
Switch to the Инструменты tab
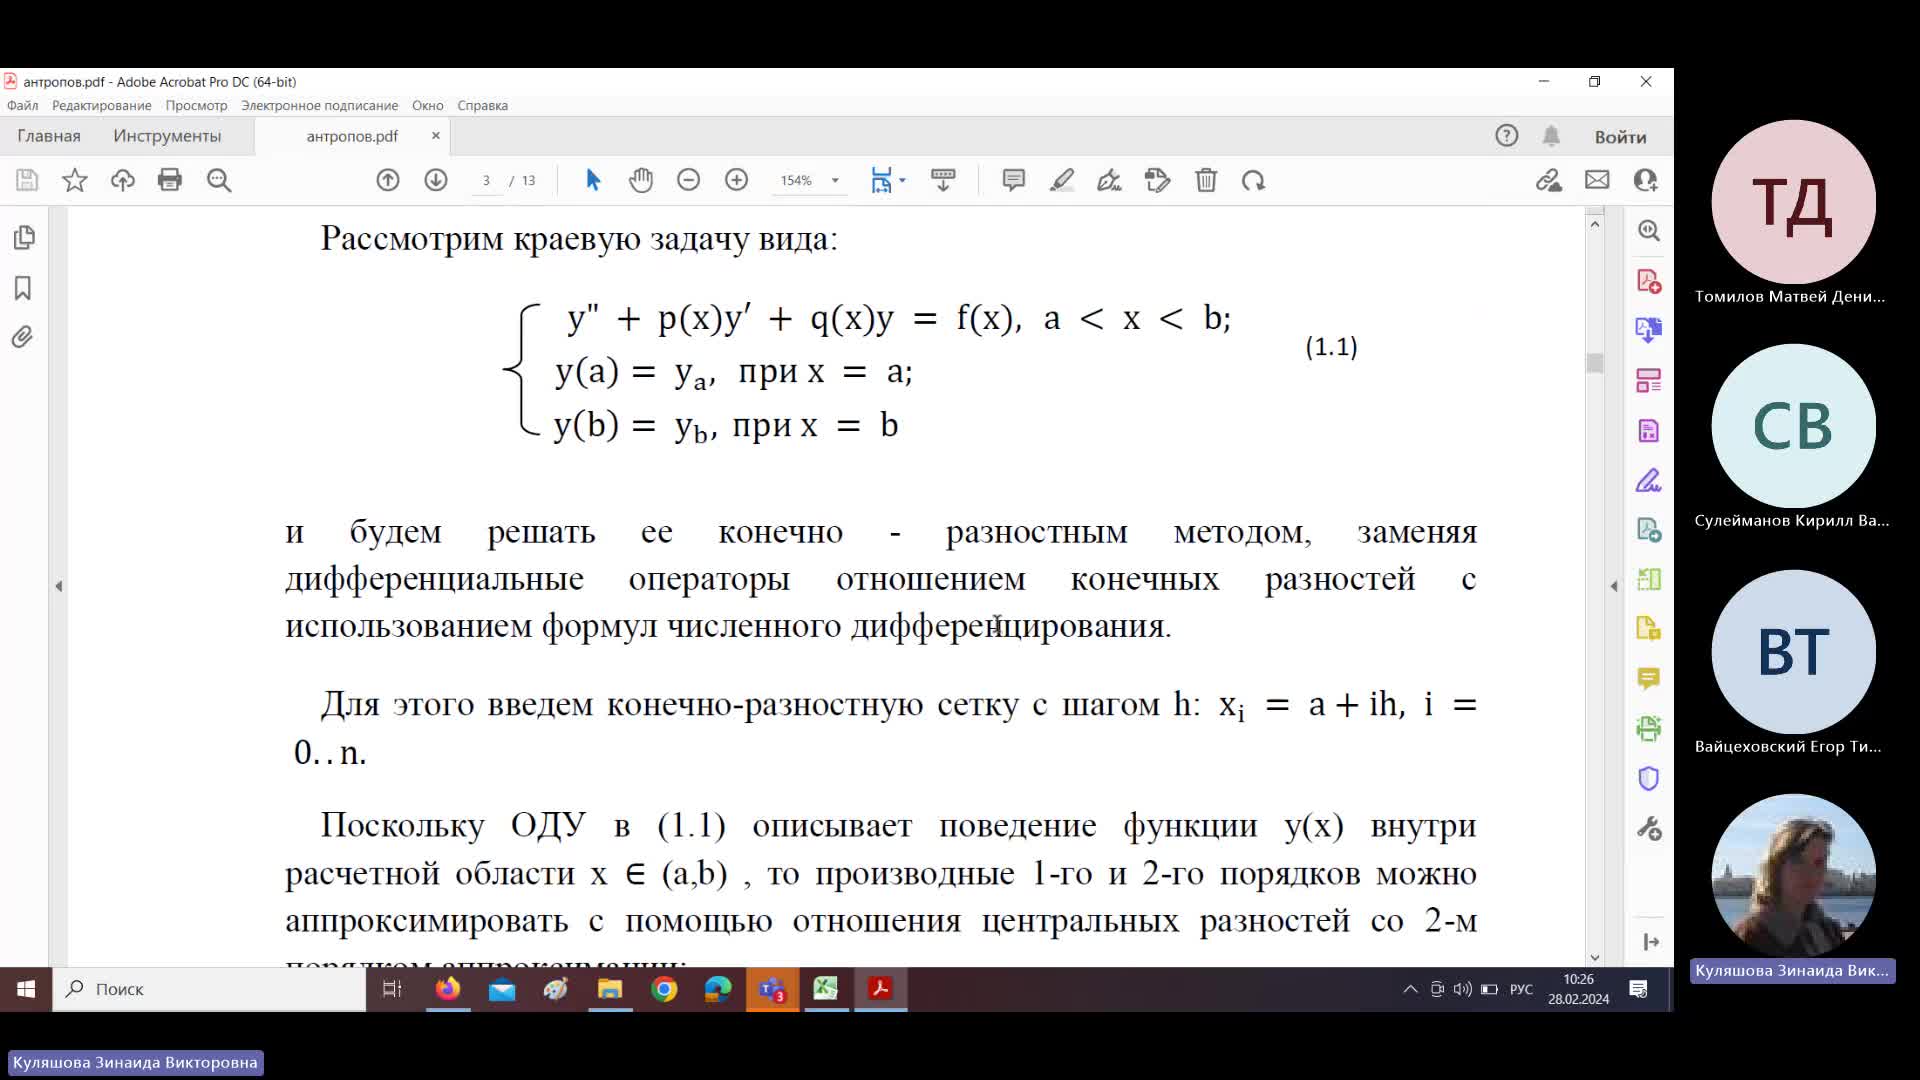coord(167,136)
